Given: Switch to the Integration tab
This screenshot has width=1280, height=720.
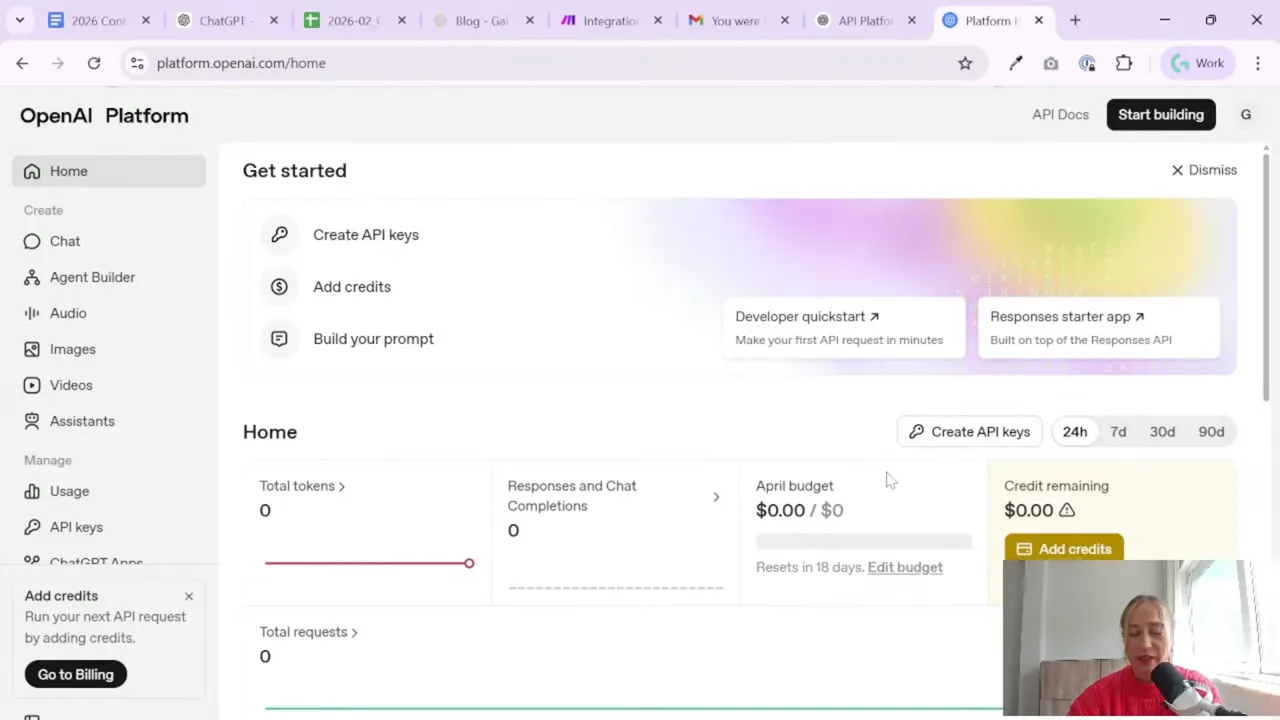Looking at the screenshot, I should pos(611,20).
